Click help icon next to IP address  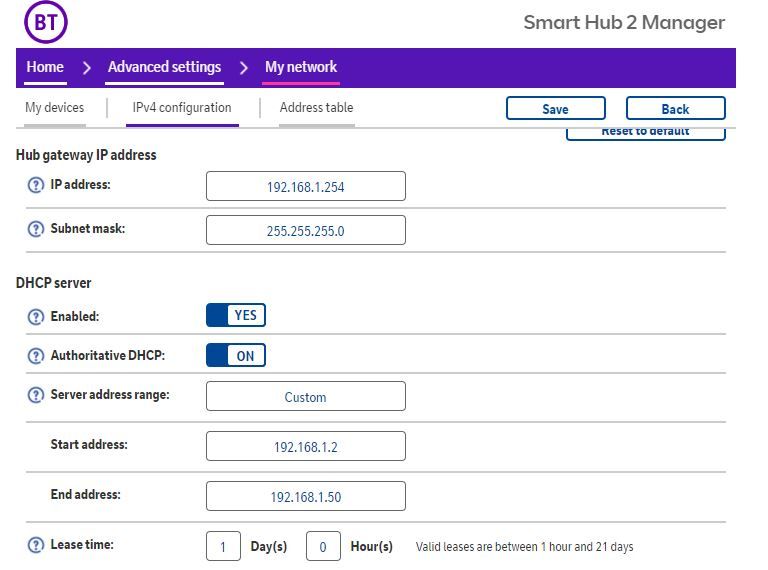[x=36, y=185]
